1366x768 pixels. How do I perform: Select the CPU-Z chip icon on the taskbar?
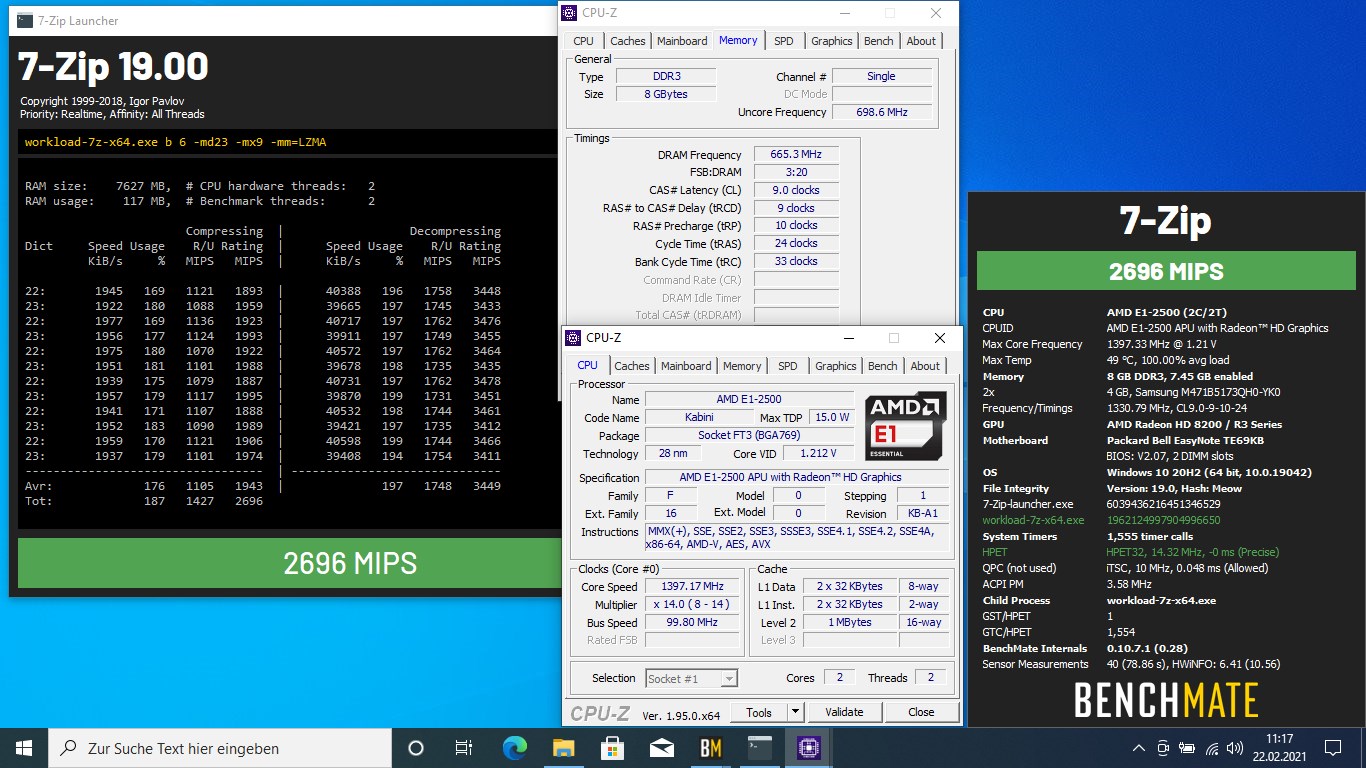pyautogui.click(x=808, y=747)
